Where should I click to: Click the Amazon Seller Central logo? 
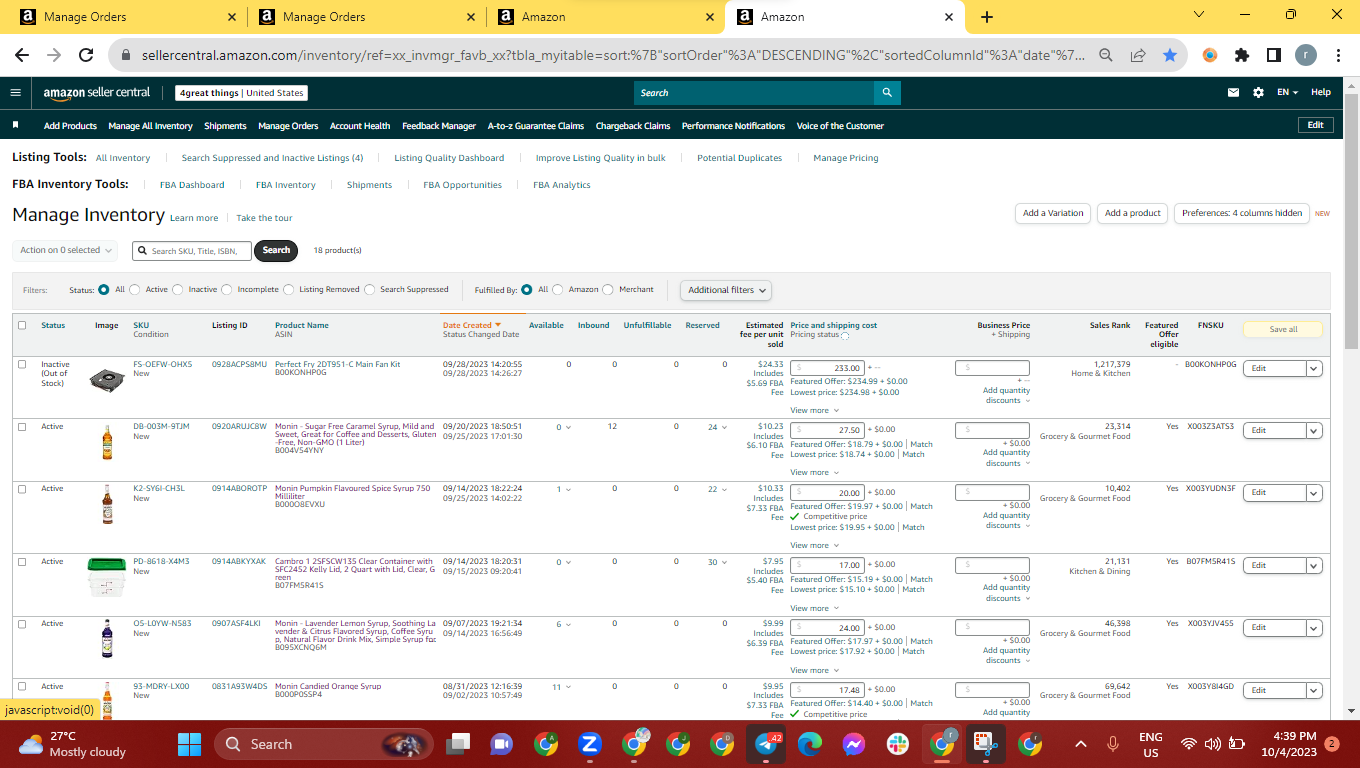[x=96, y=93]
